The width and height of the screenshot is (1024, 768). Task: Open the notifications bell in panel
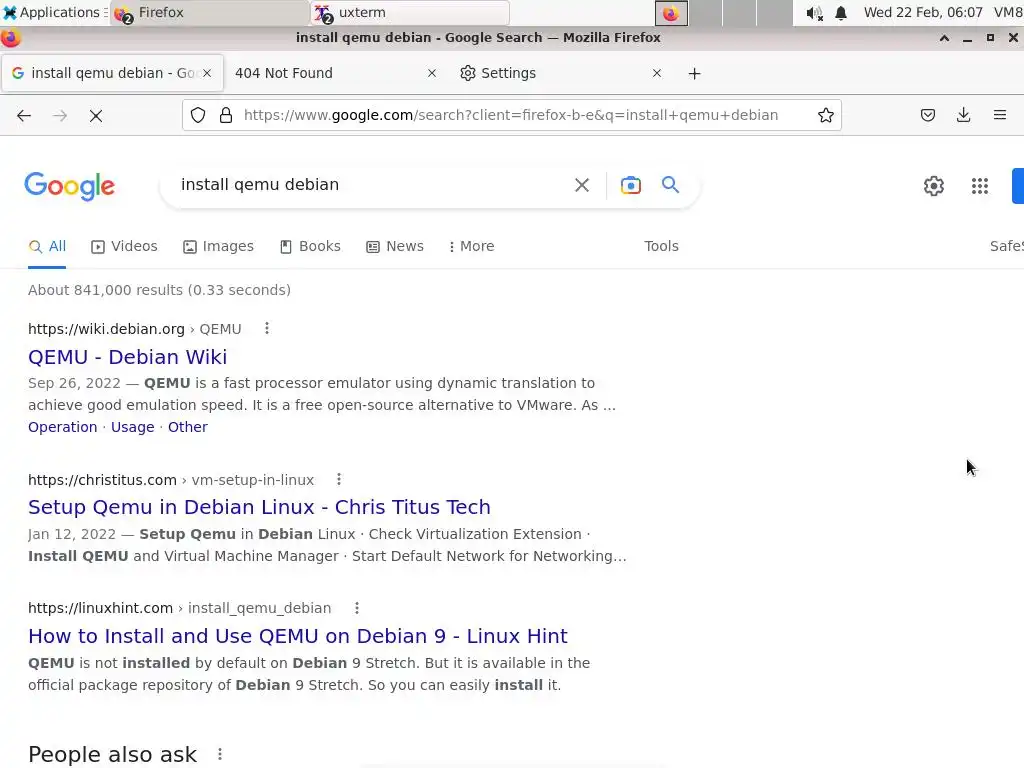(x=841, y=13)
